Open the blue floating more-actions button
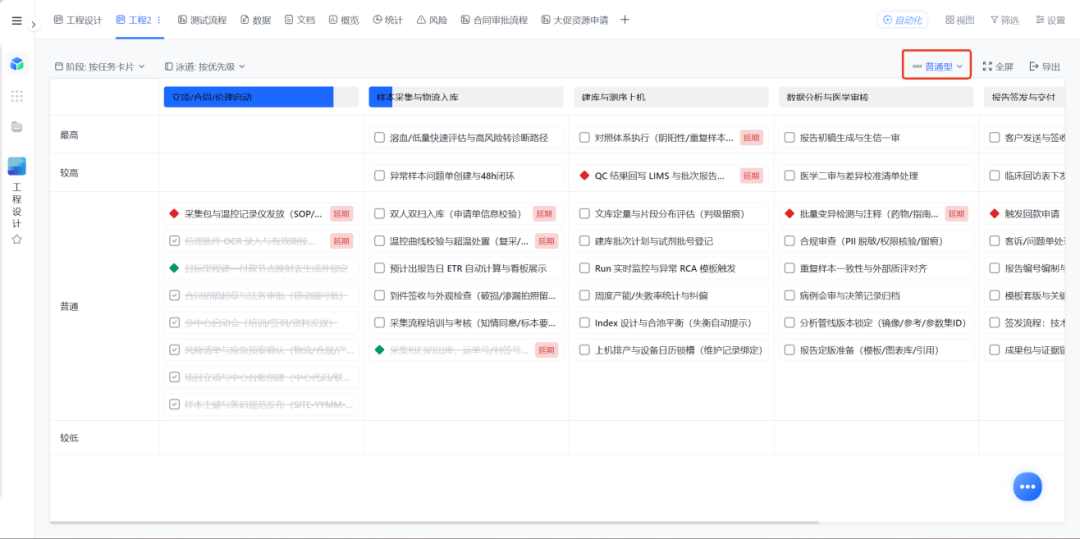This screenshot has height=539, width=1080. click(1028, 487)
